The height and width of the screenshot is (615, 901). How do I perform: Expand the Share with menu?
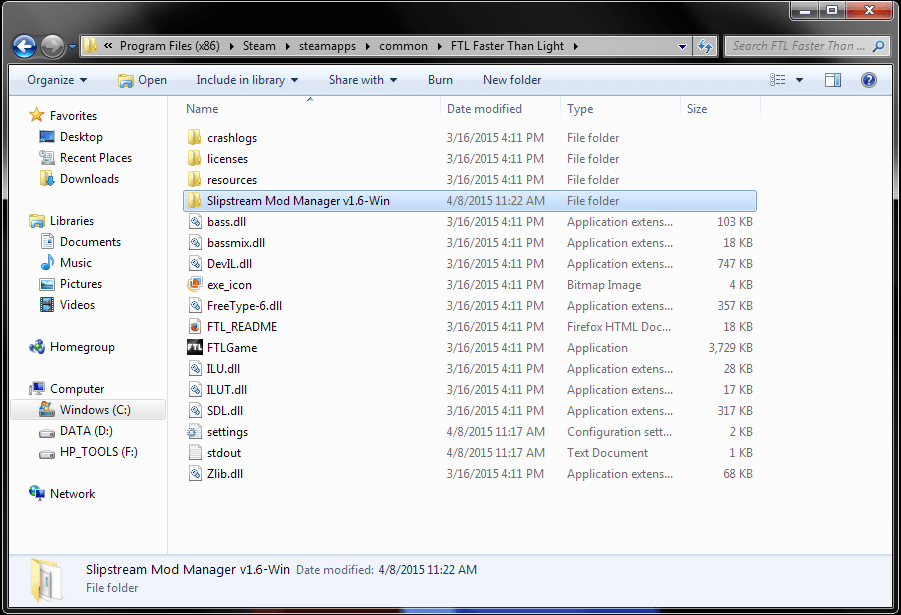[x=363, y=80]
